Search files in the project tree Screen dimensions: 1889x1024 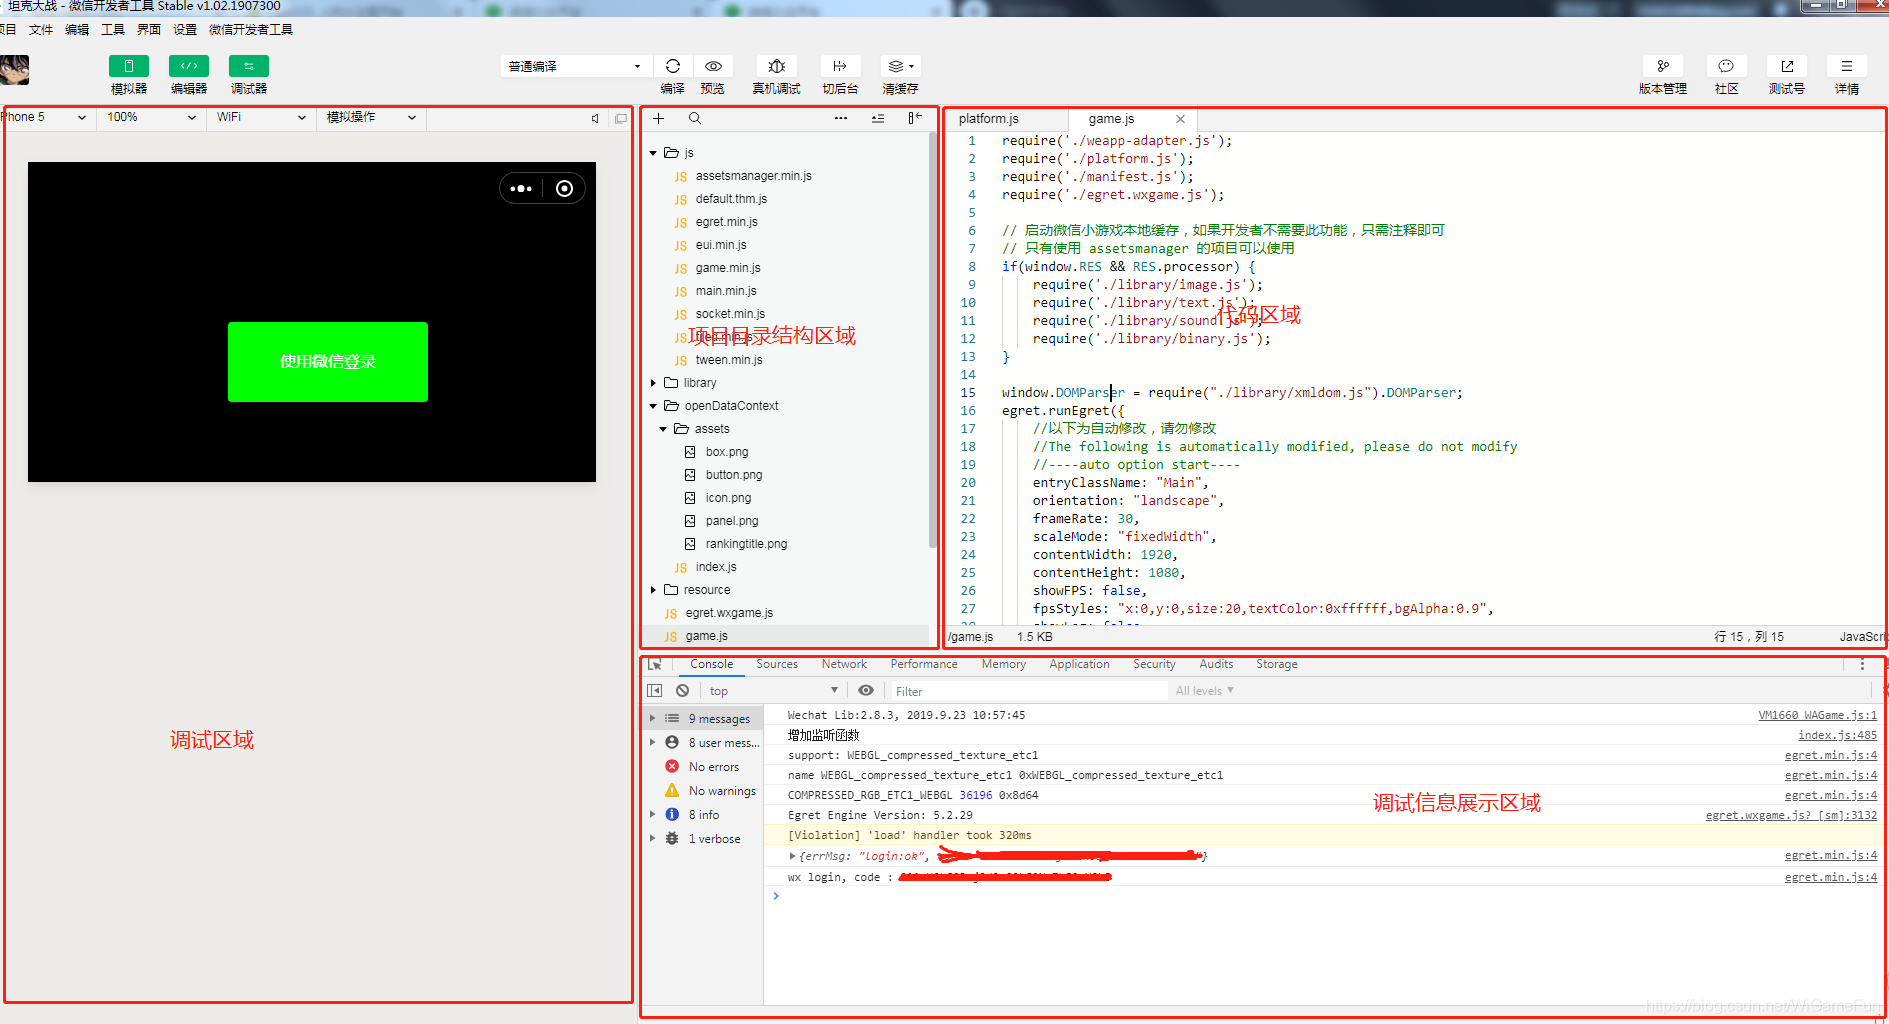695,118
